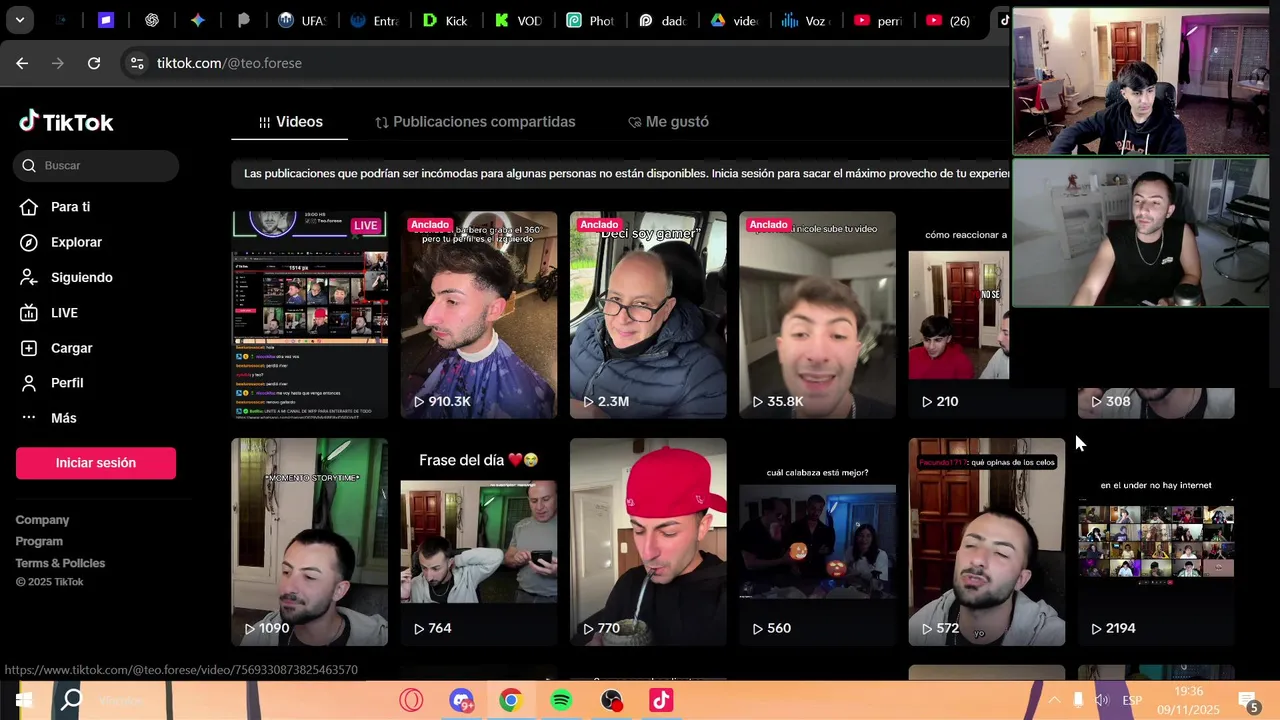This screenshot has width=1280, height=720.
Task: Open Terms & Policies link
Action: 60,563
